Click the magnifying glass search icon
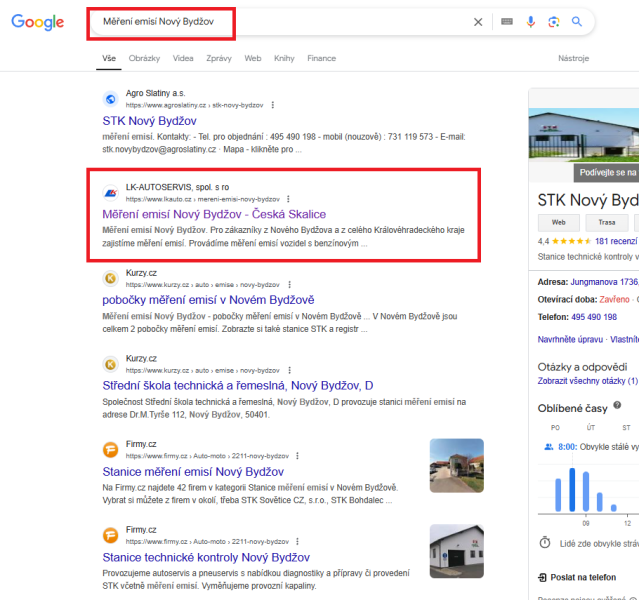Viewport: 639px width, 600px height. [x=577, y=22]
